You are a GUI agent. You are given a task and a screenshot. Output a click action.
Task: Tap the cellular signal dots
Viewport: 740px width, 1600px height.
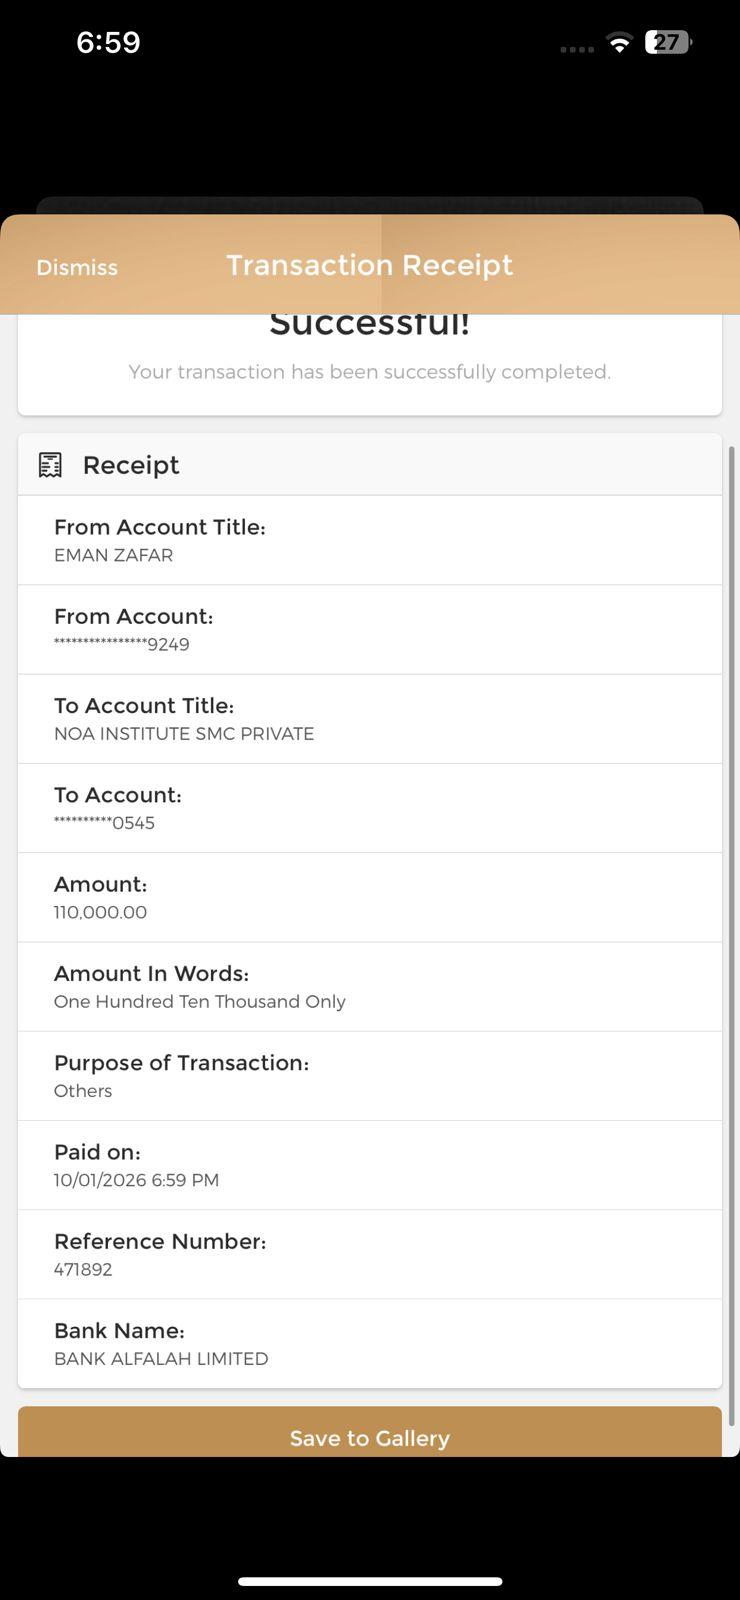pos(577,48)
